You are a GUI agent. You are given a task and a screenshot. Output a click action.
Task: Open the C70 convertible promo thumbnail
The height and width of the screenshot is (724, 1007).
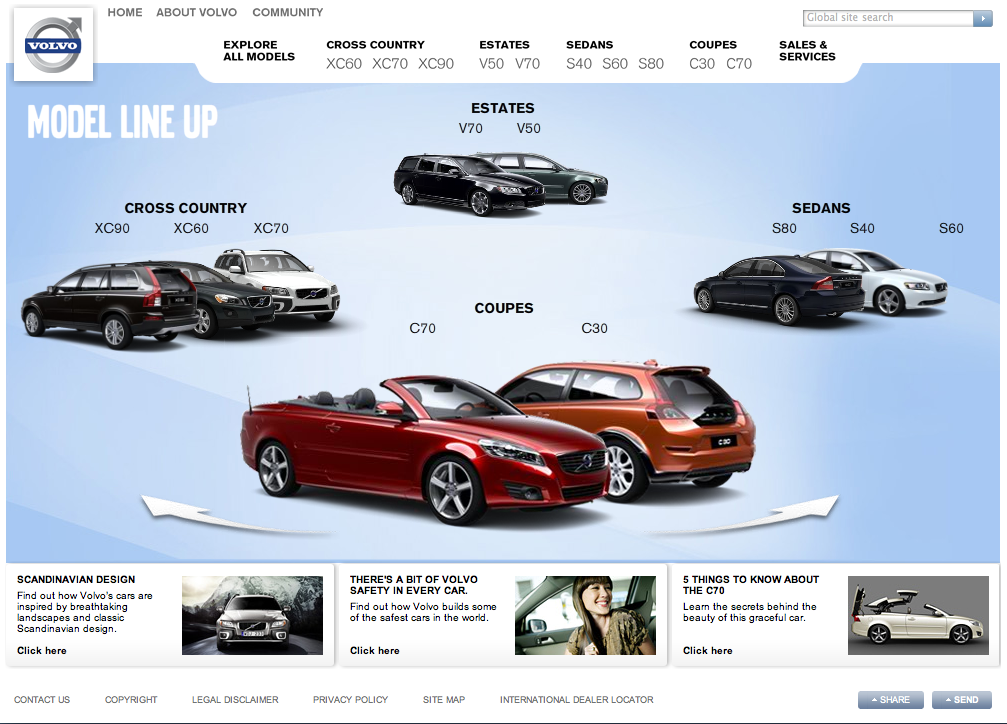(x=917, y=616)
